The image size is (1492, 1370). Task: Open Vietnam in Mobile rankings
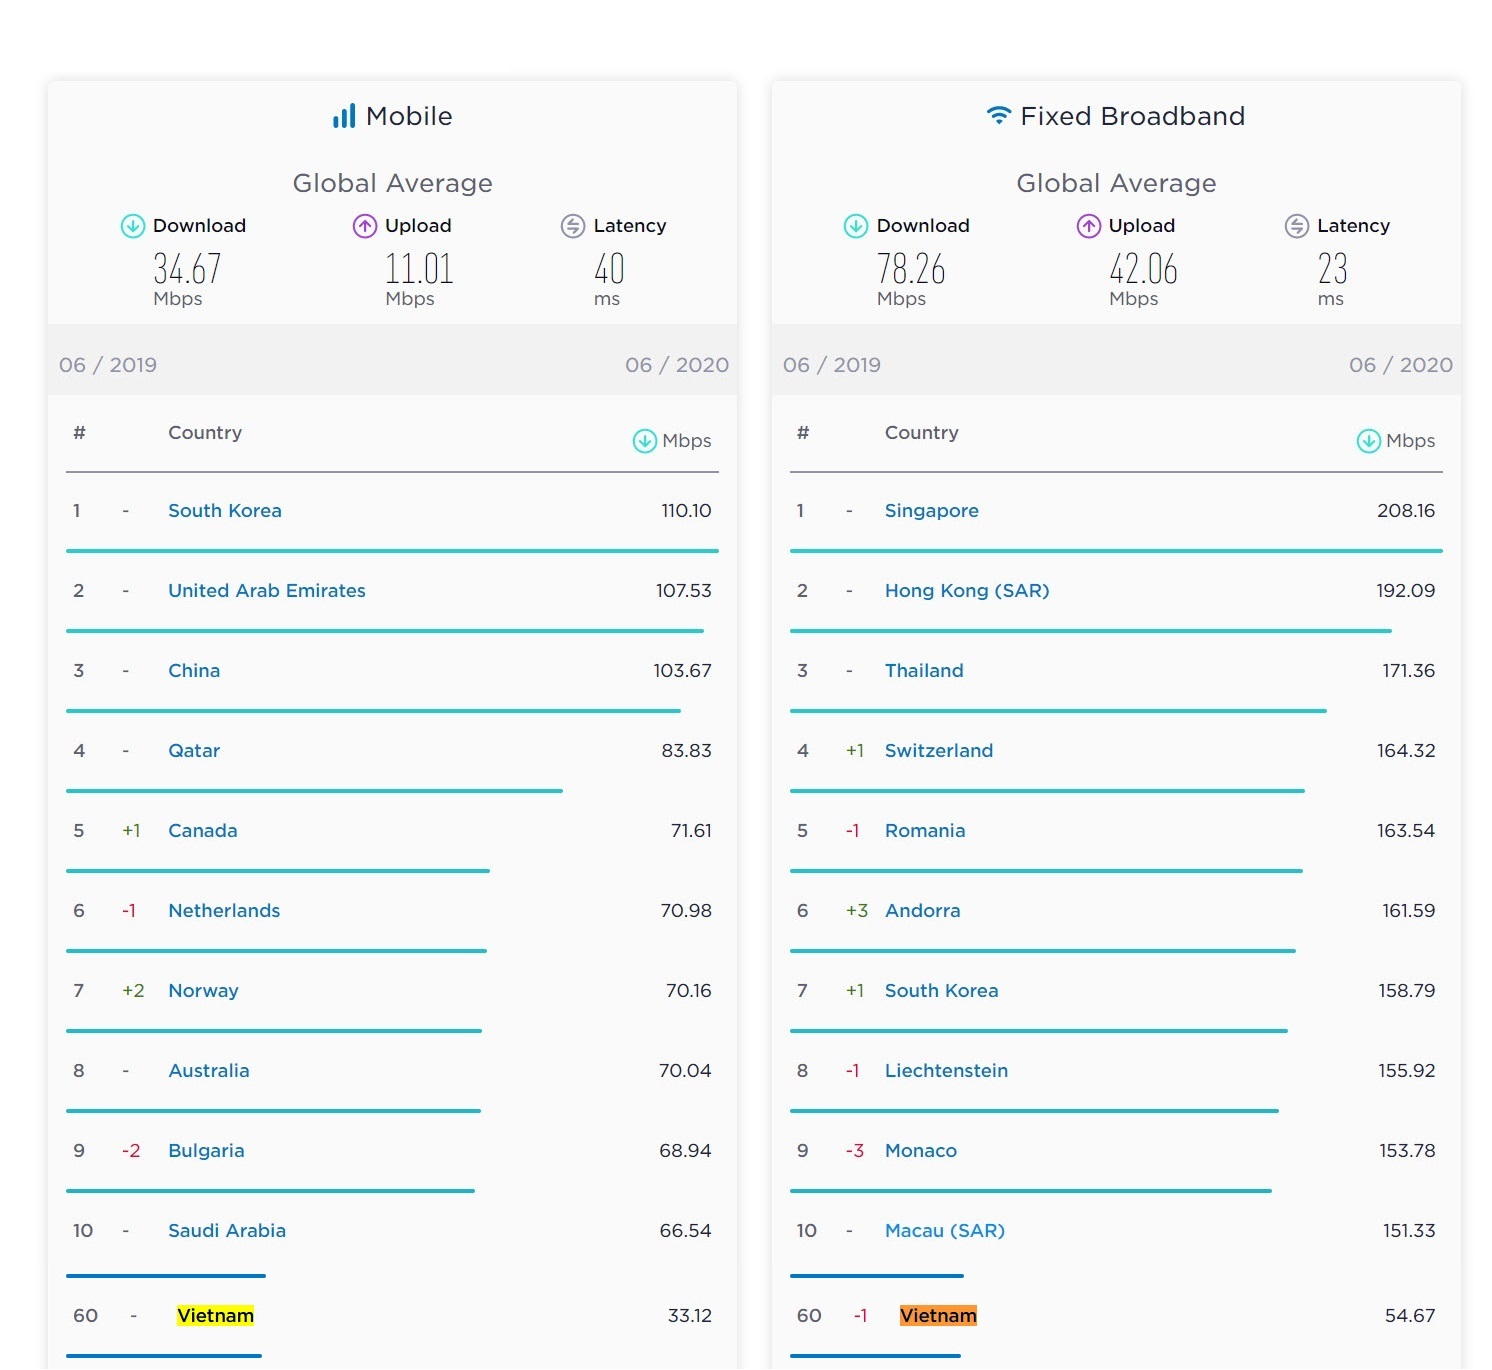point(215,1315)
